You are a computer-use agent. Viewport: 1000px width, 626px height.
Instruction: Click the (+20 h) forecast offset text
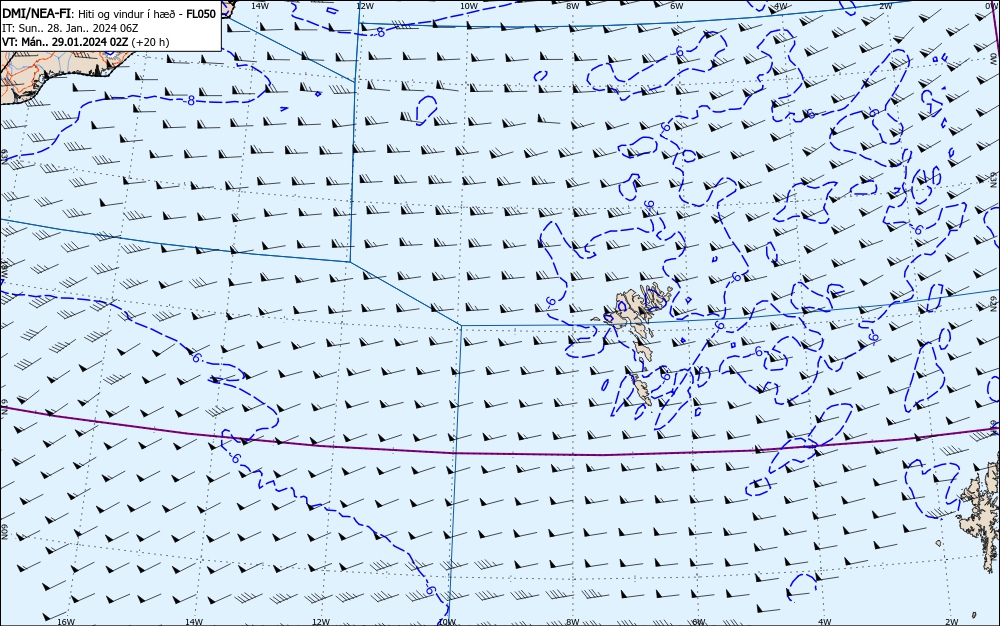150,42
